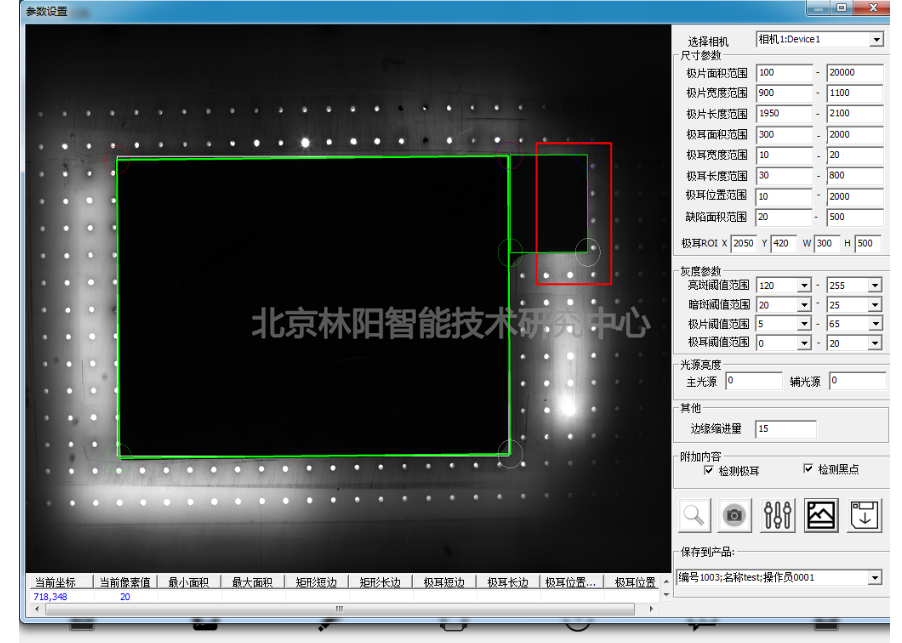Click the 最大面积 column header
The width and height of the screenshot is (902, 643).
pos(252,582)
